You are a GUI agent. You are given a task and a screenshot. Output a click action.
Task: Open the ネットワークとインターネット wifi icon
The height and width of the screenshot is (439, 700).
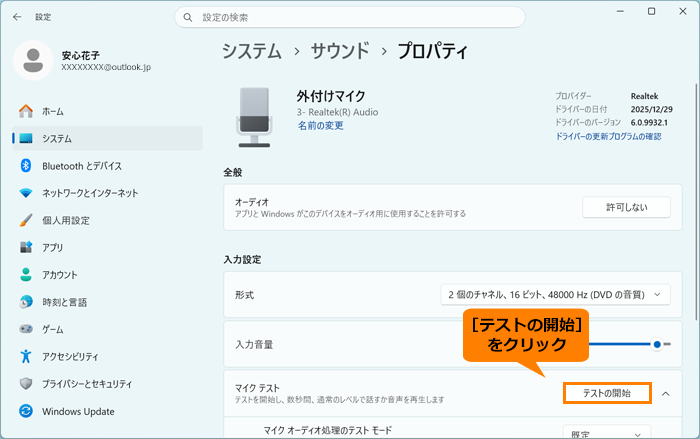tap(26, 193)
